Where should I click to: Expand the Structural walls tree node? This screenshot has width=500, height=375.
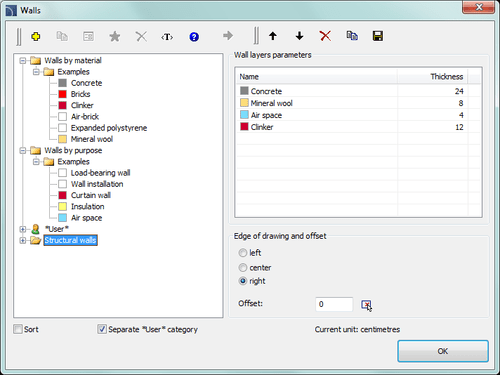(23, 240)
